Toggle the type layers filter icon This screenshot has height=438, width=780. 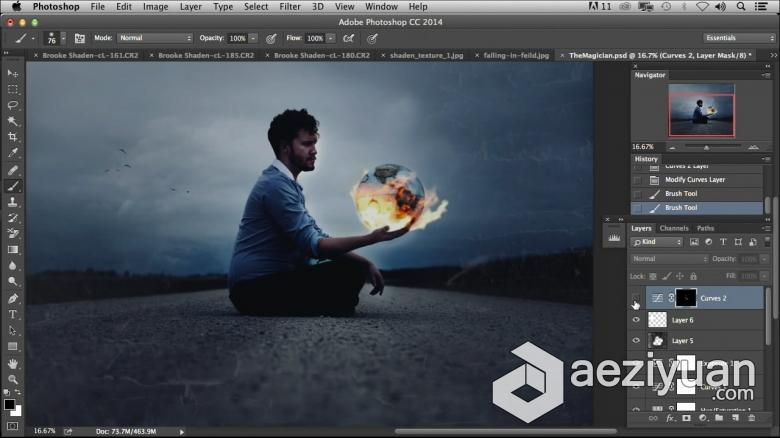723,242
